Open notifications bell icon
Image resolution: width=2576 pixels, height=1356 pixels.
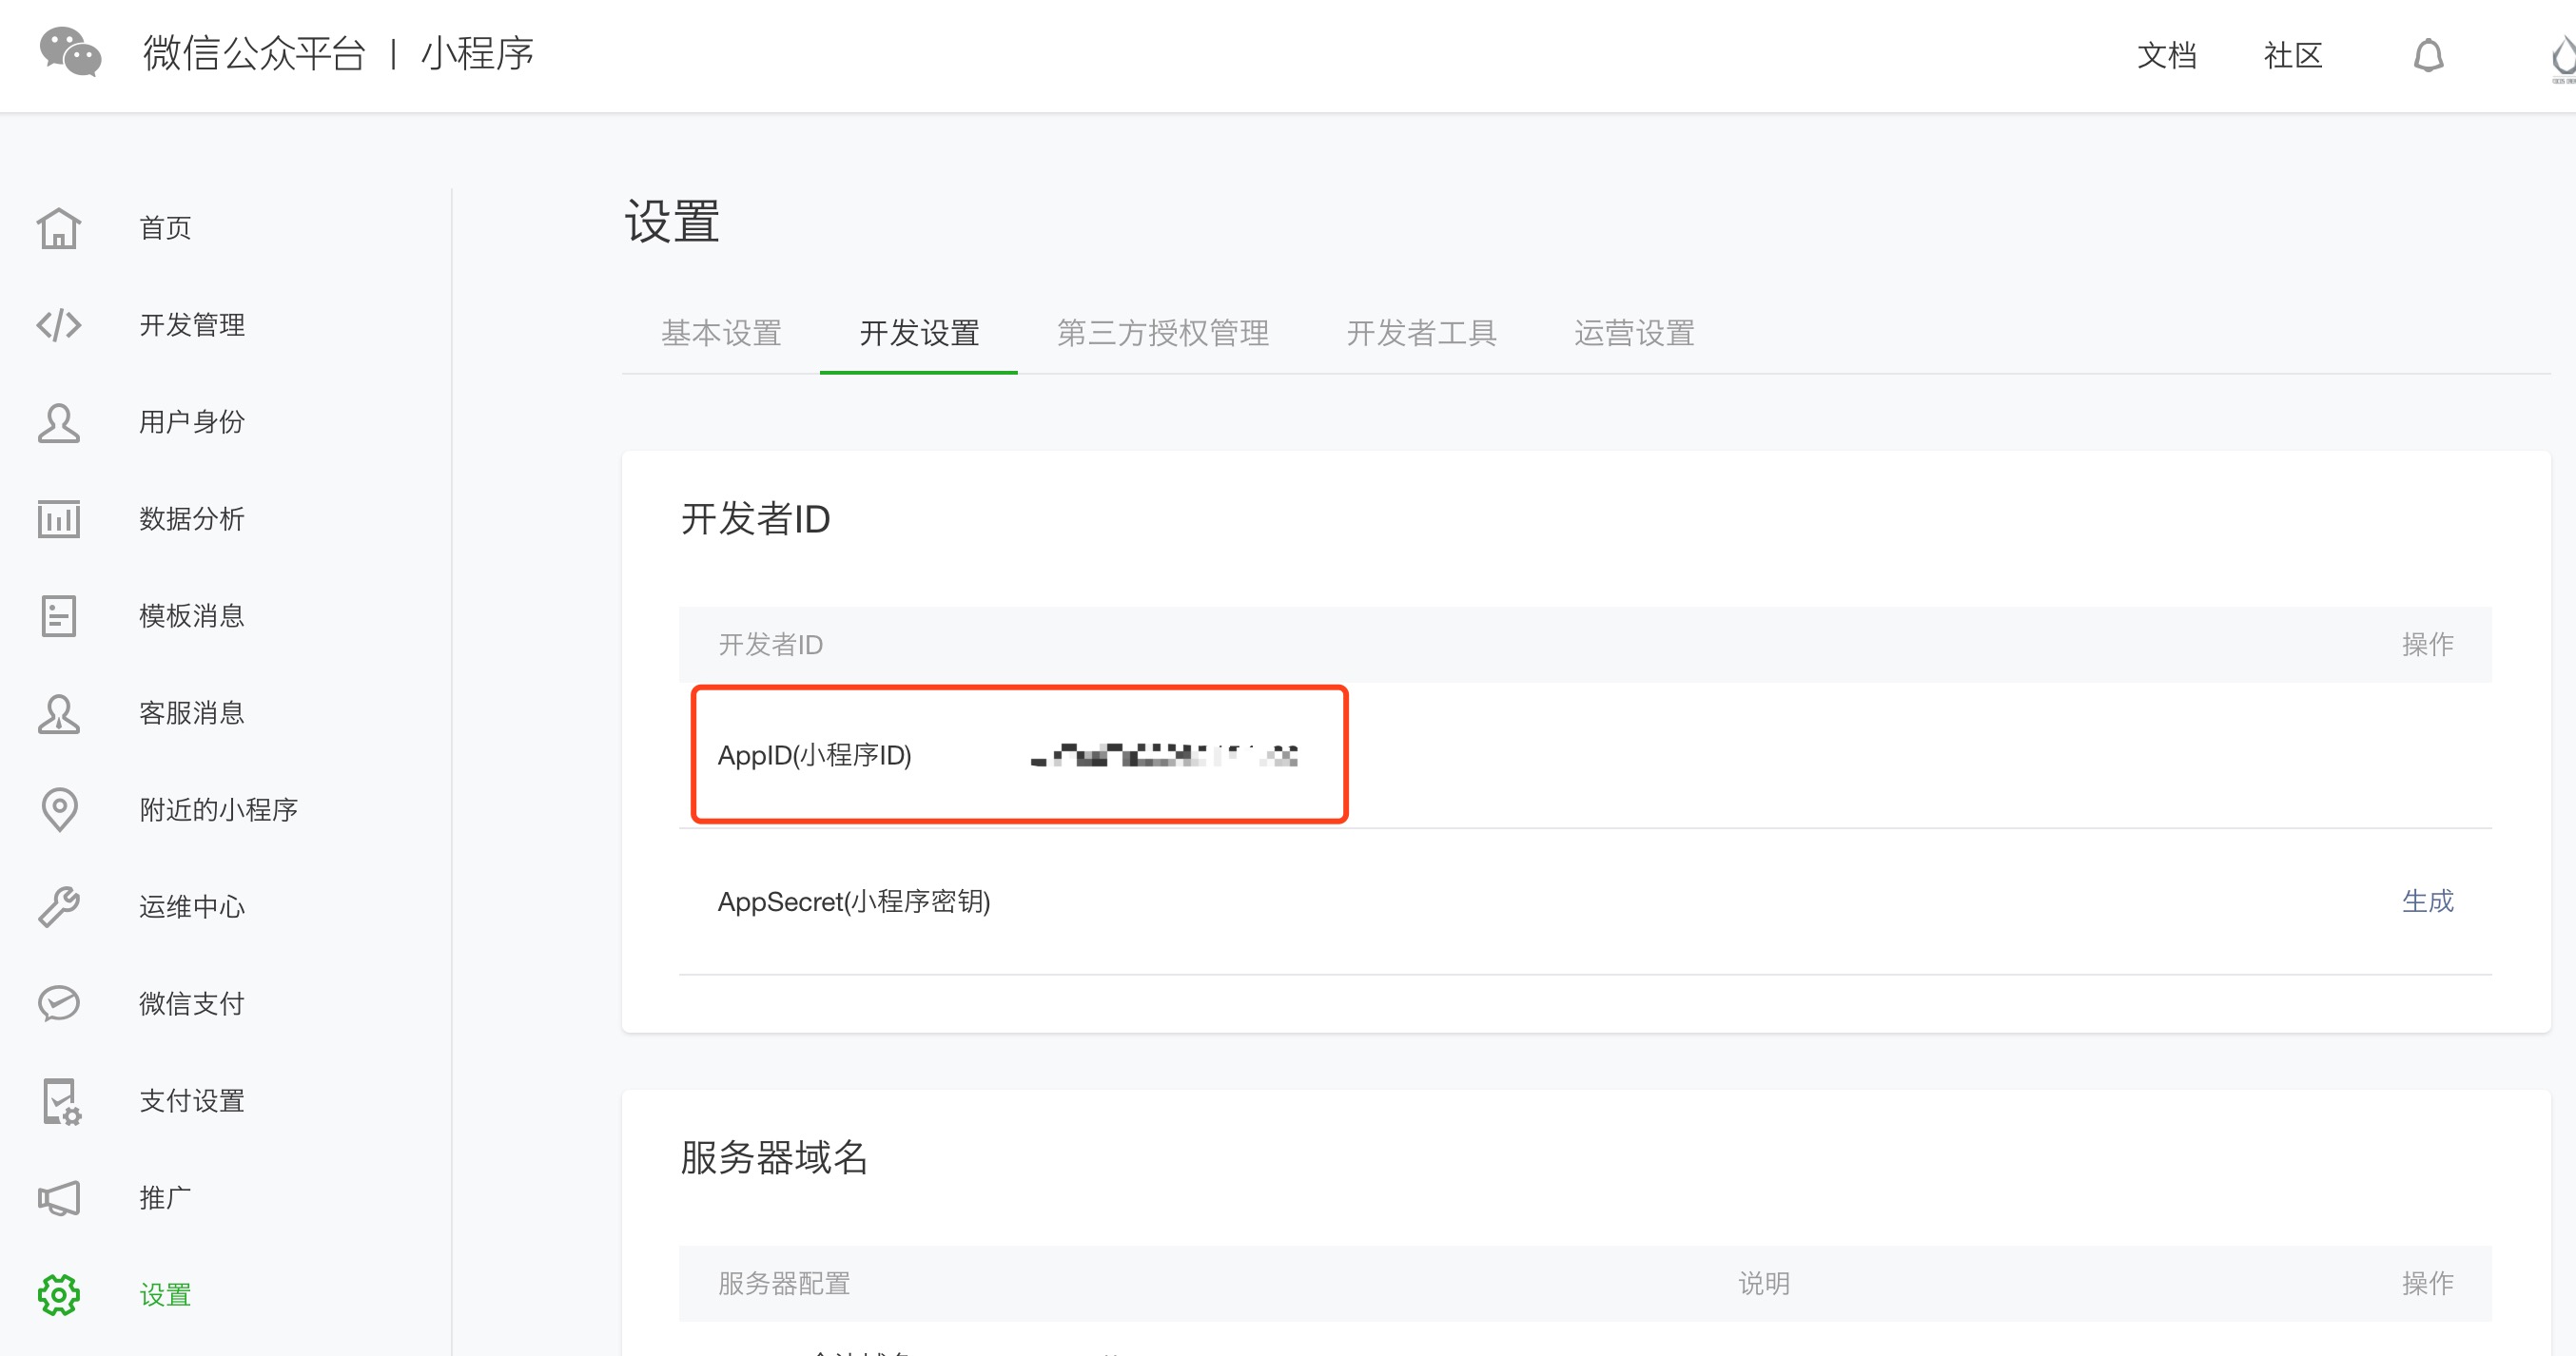click(x=2428, y=55)
